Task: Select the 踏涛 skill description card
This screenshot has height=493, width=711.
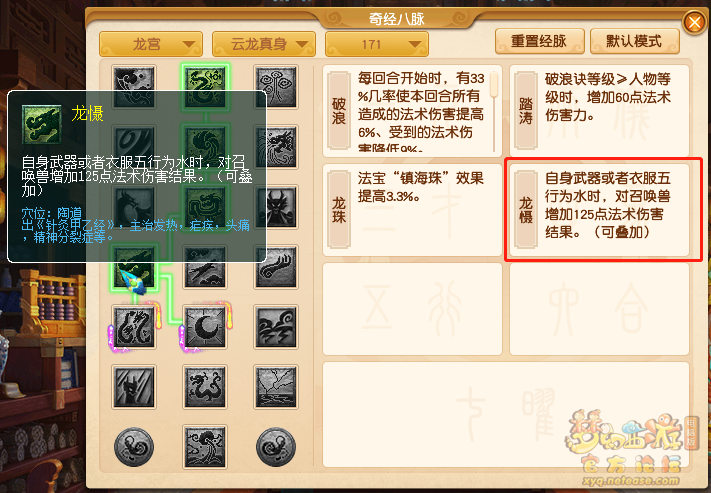Action: (599, 111)
